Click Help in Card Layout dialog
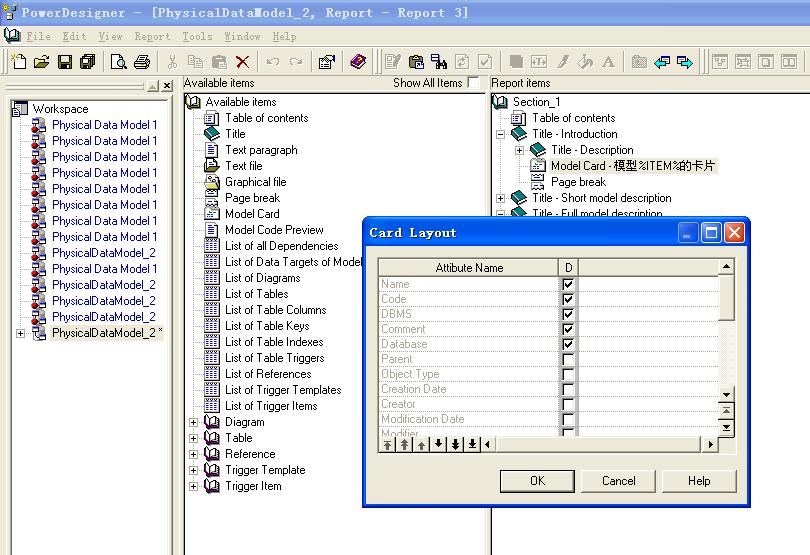Viewport: 810px width, 555px height. tap(699, 481)
